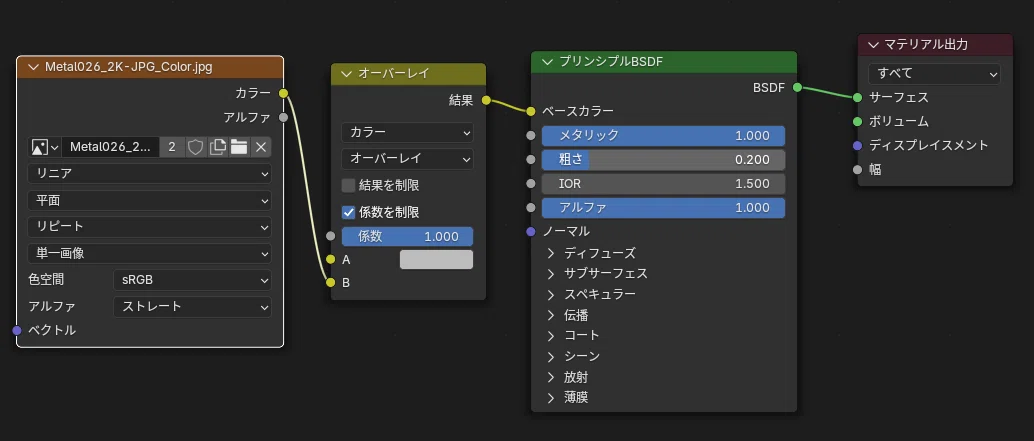Viewport: 1034px width, 441px height.
Task: Click the 係数 input socket
Action: [331, 236]
